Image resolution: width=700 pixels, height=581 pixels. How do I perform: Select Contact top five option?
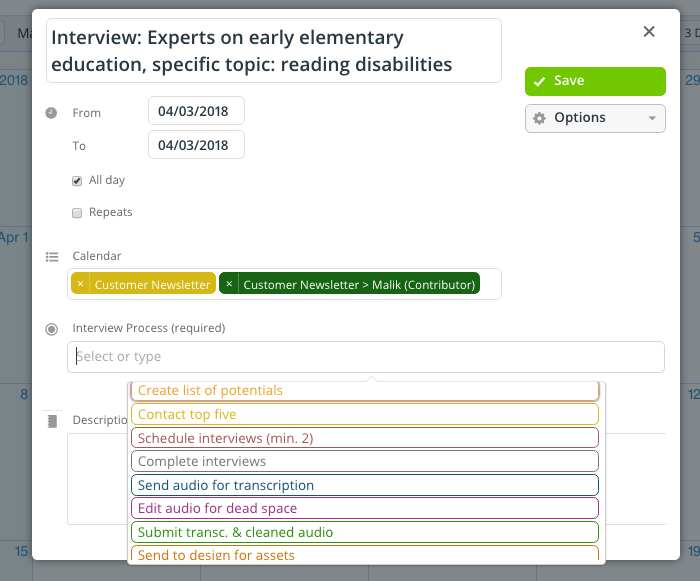click(365, 414)
